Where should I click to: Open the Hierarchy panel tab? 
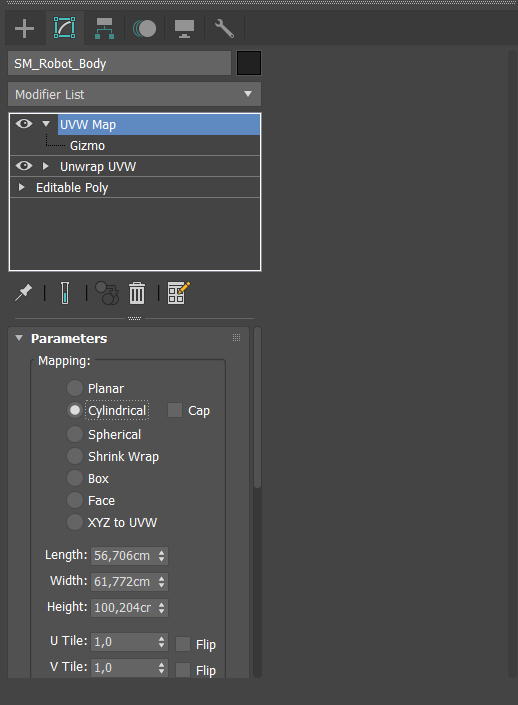pyautogui.click(x=104, y=28)
